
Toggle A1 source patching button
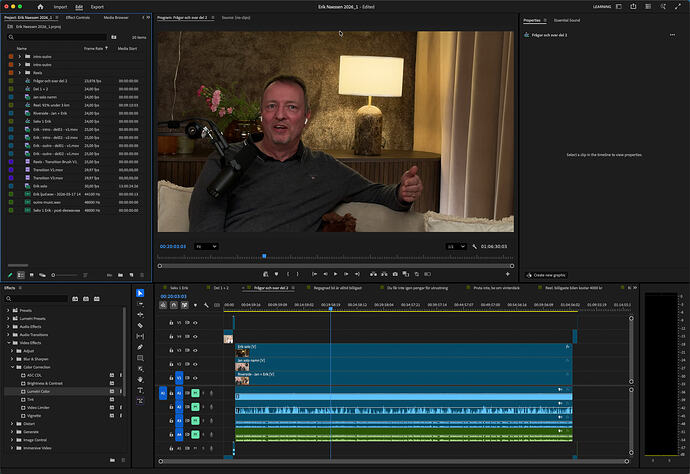click(163, 393)
